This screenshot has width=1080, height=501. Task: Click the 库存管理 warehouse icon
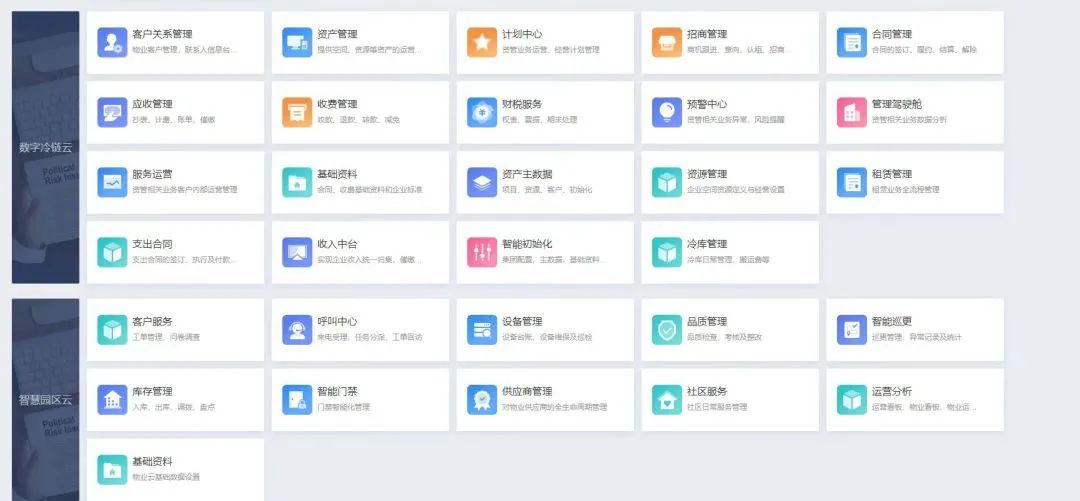pos(112,400)
